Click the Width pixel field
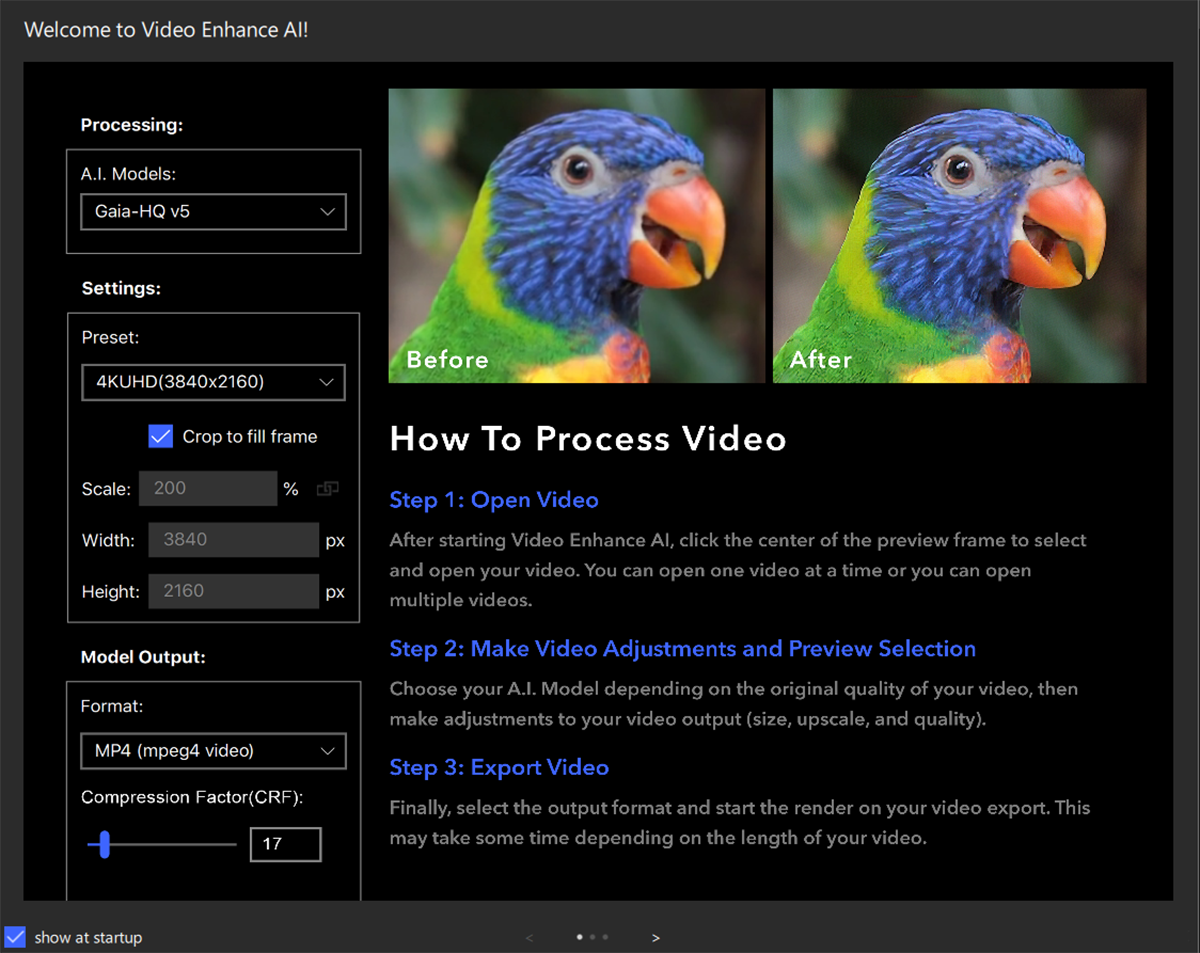Viewport: 1200px width, 953px height. coord(233,540)
